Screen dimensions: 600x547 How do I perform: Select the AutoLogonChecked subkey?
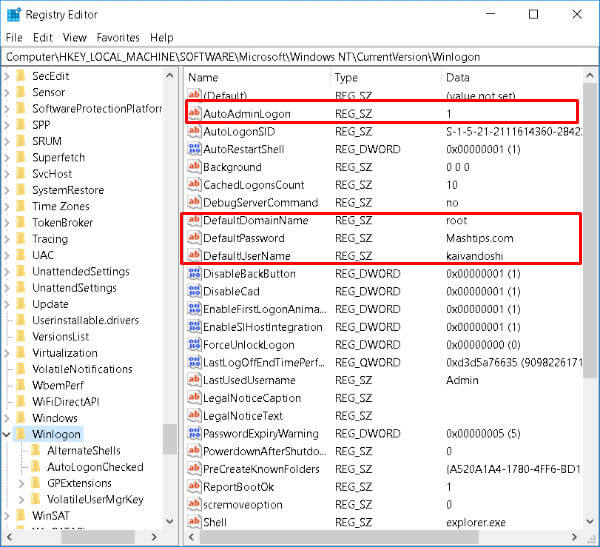(95, 467)
